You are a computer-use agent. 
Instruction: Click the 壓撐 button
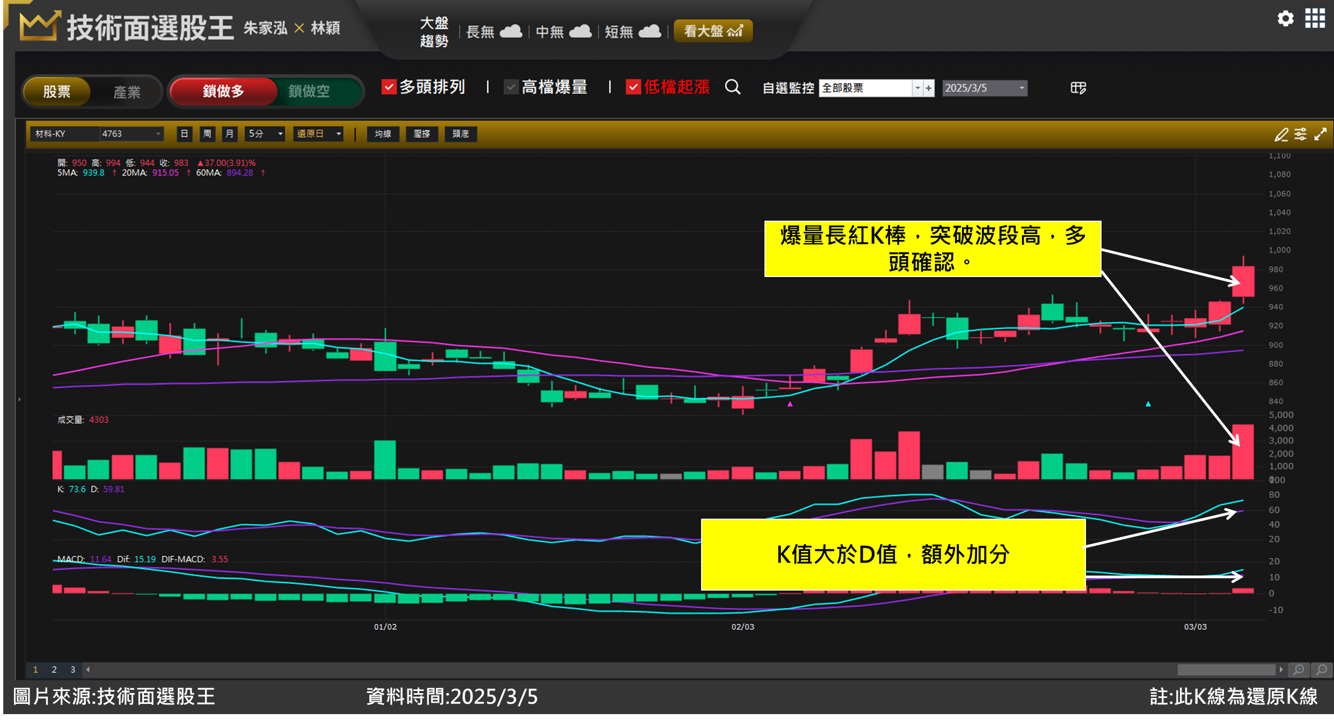coord(422,134)
